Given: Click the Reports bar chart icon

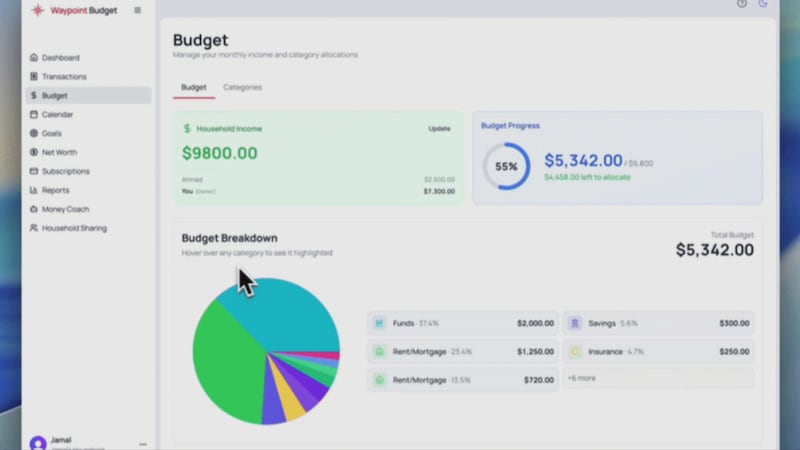Looking at the screenshot, I should [33, 190].
